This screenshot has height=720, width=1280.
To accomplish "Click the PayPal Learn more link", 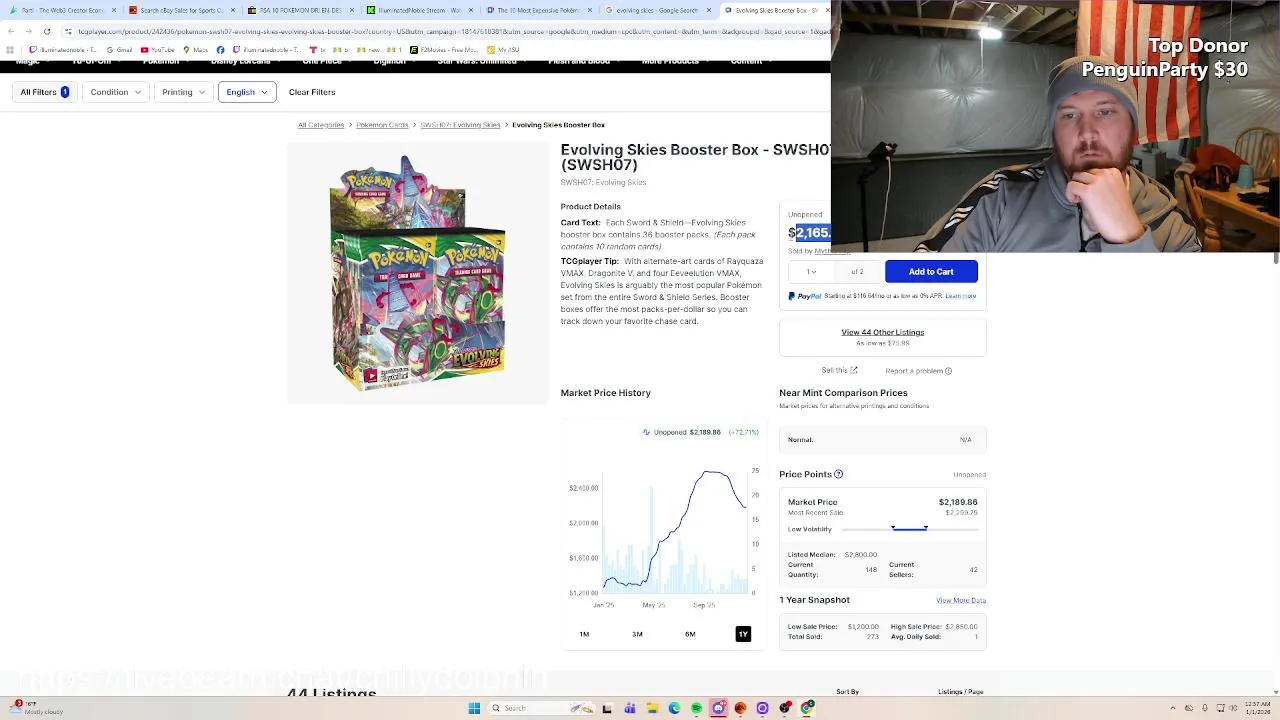I will 961,296.
